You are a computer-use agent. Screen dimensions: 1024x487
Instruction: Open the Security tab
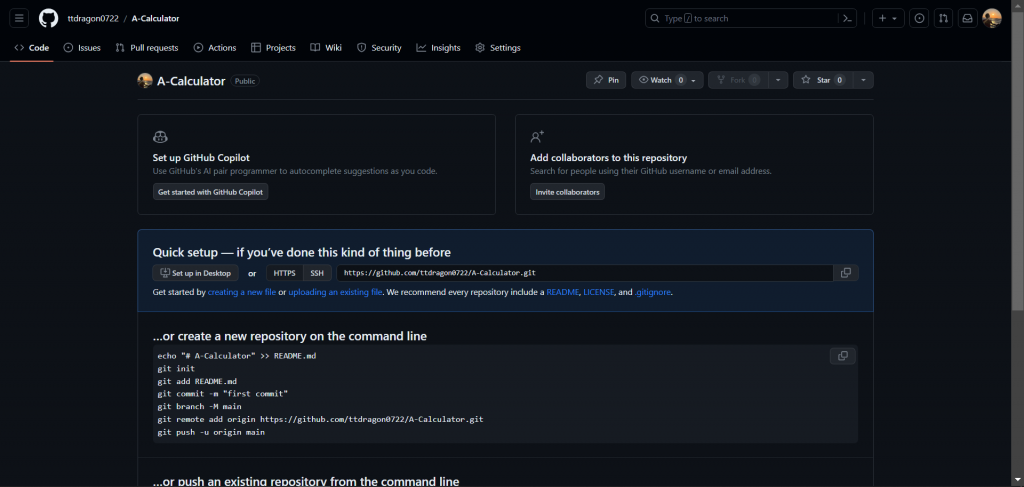(x=379, y=48)
